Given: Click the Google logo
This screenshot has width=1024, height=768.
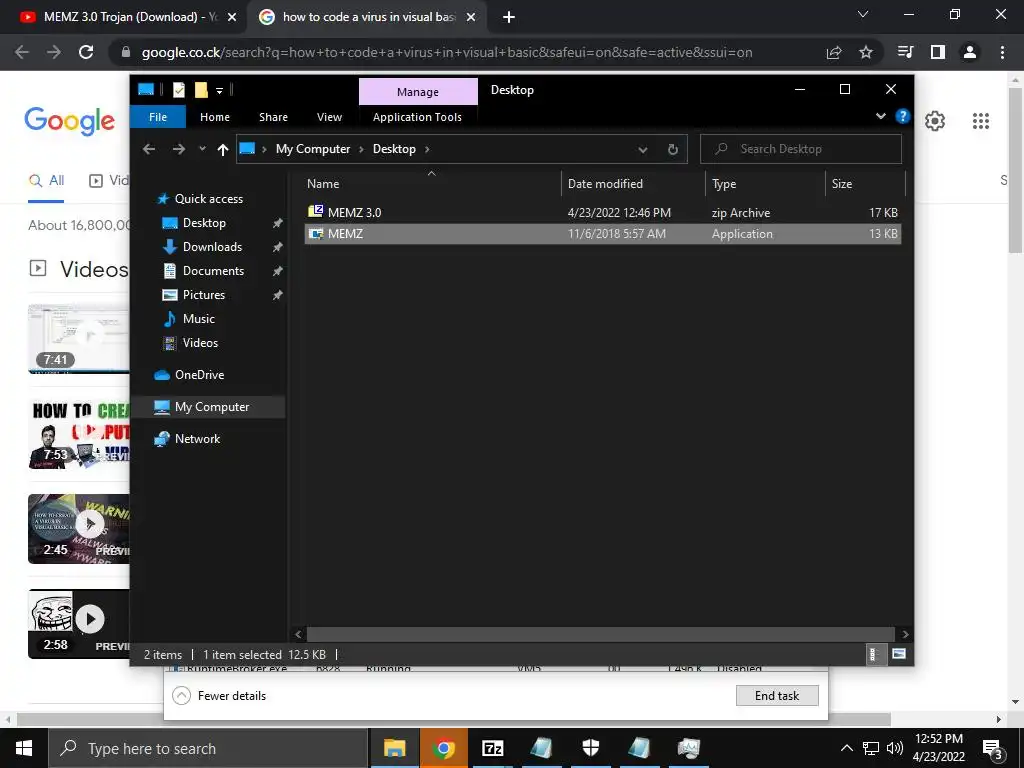Looking at the screenshot, I should (70, 121).
